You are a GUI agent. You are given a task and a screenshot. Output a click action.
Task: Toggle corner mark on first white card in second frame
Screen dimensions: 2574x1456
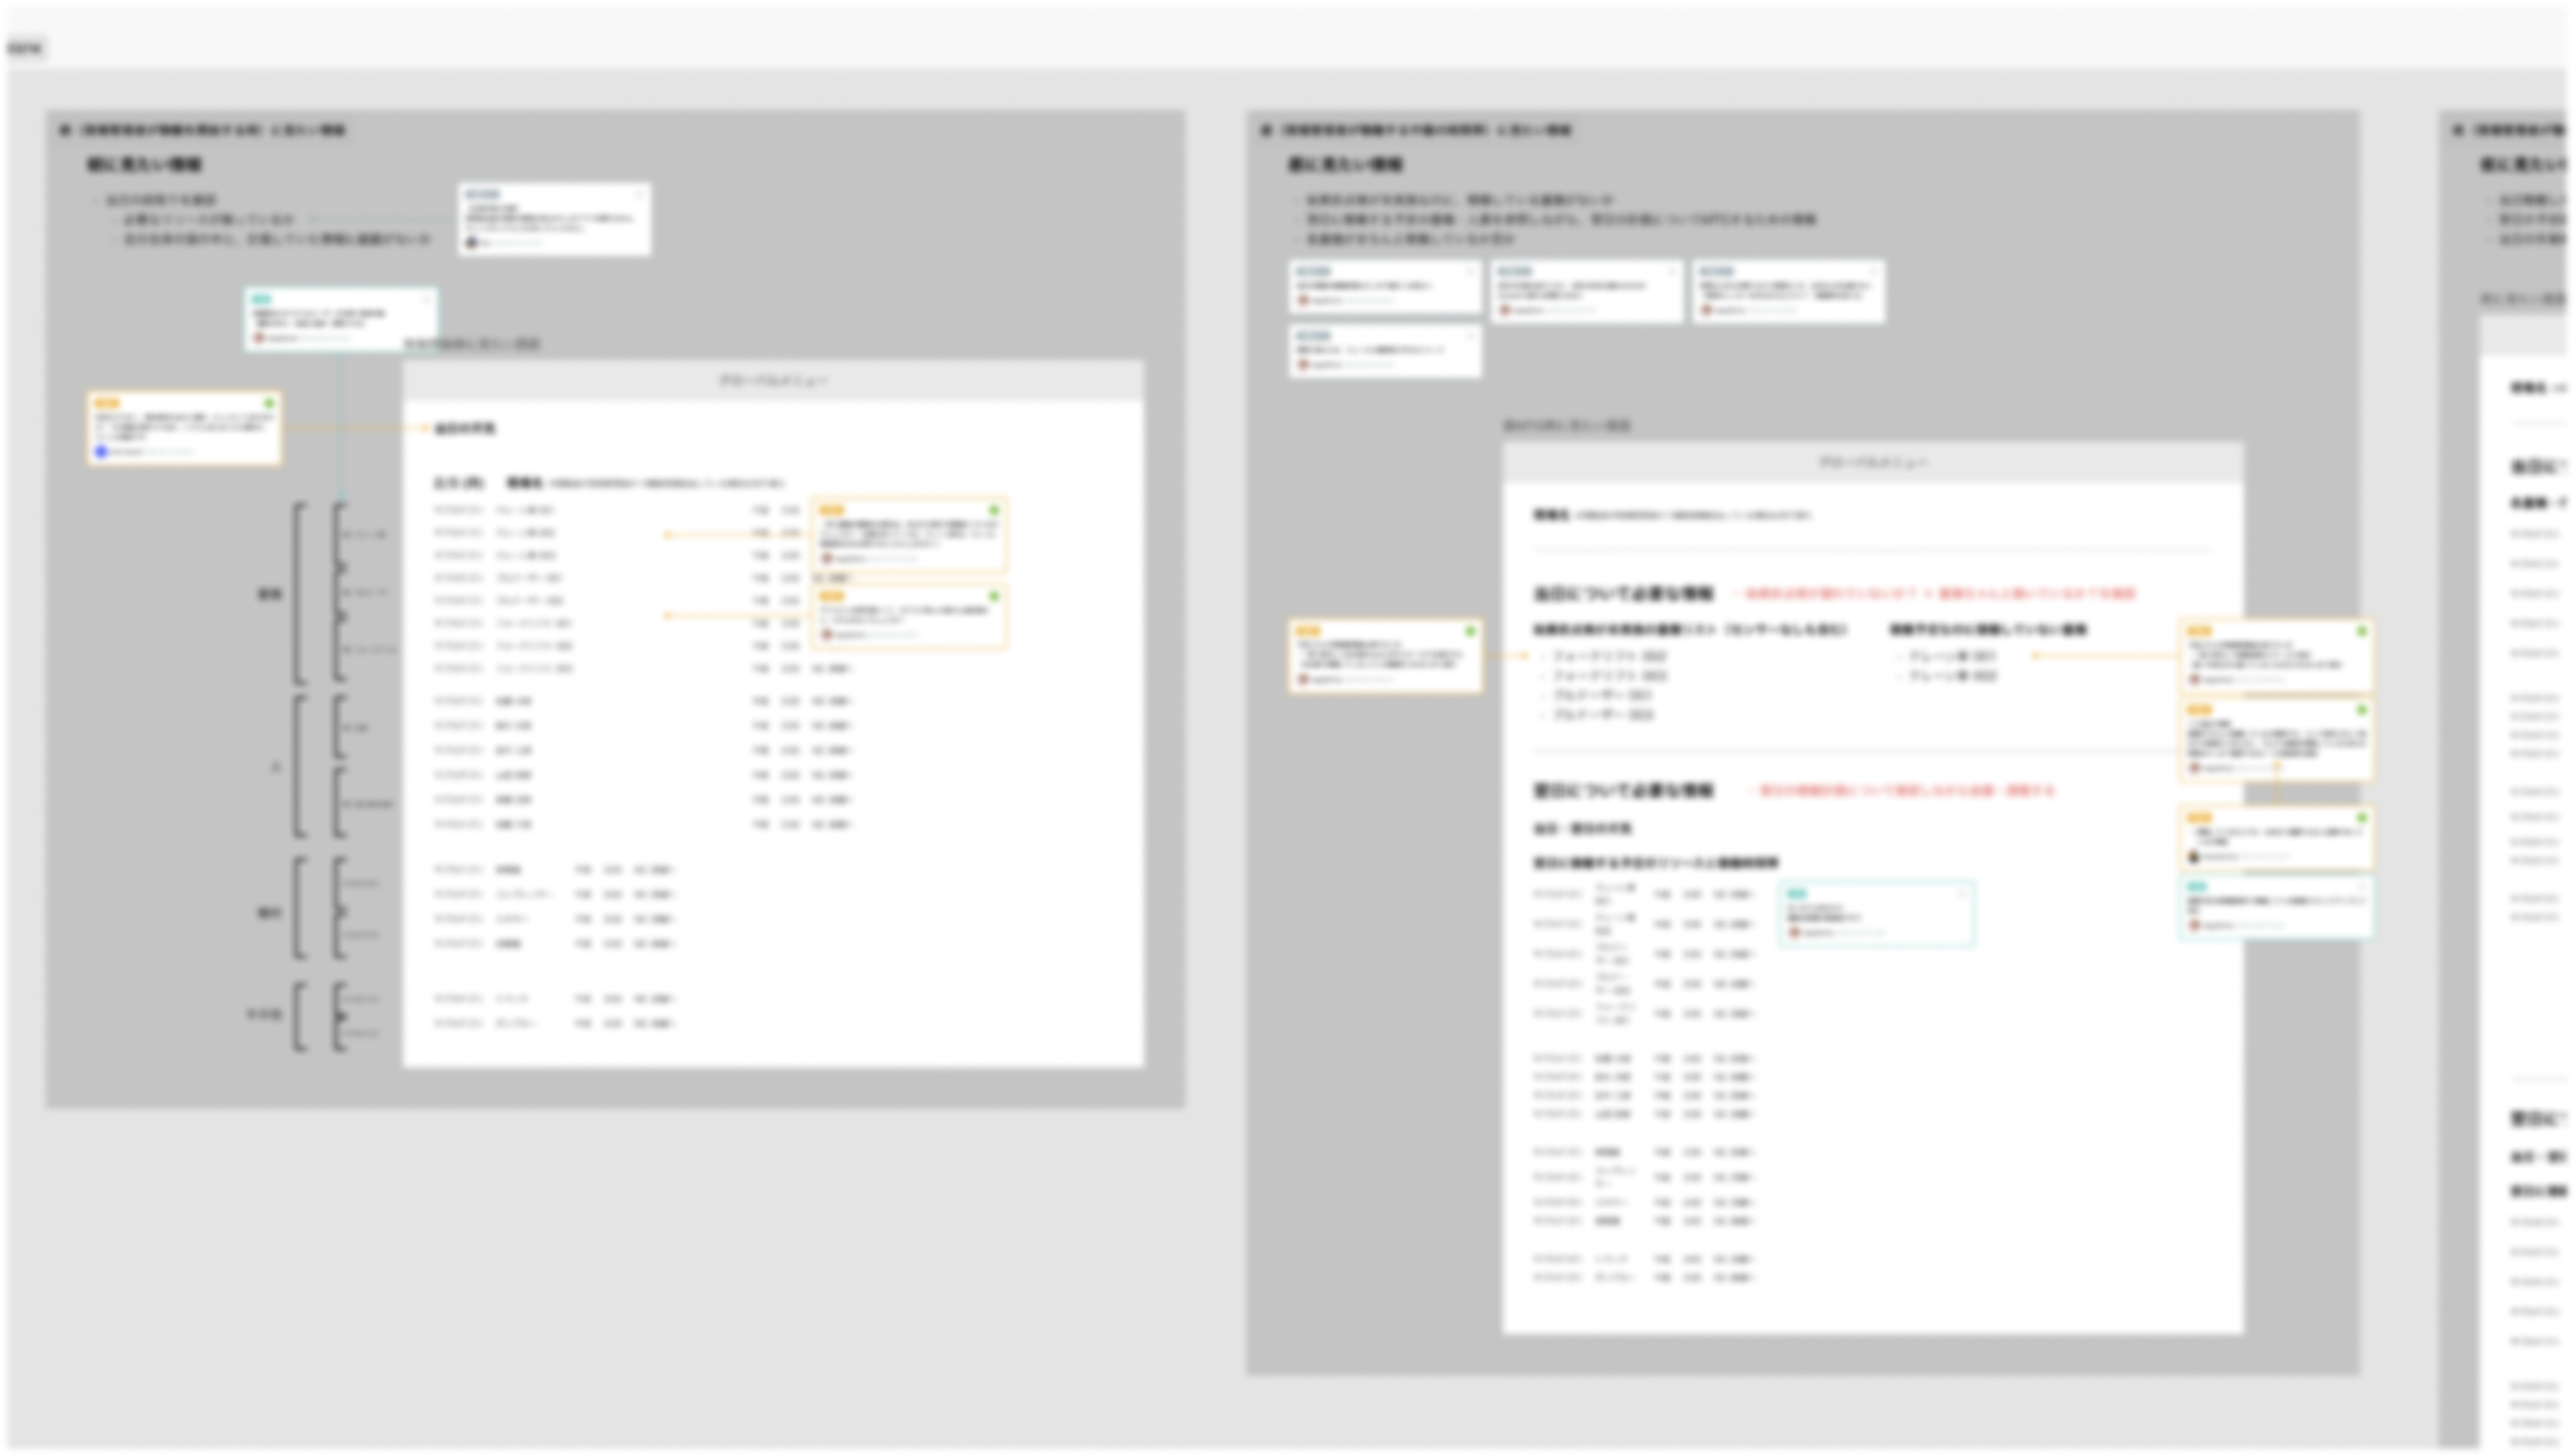click(1470, 271)
